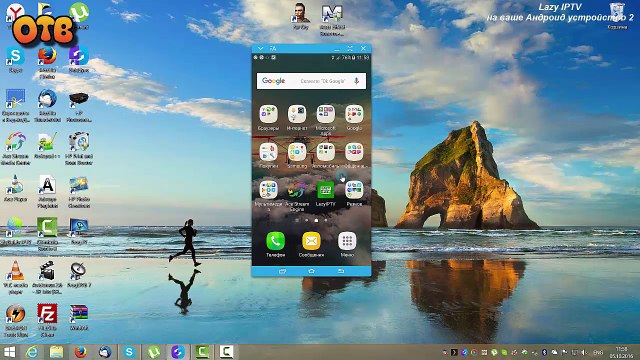The width and height of the screenshot is (640, 360).
Task: Open the LazyIPTV app on the phone screen
Action: (325, 191)
